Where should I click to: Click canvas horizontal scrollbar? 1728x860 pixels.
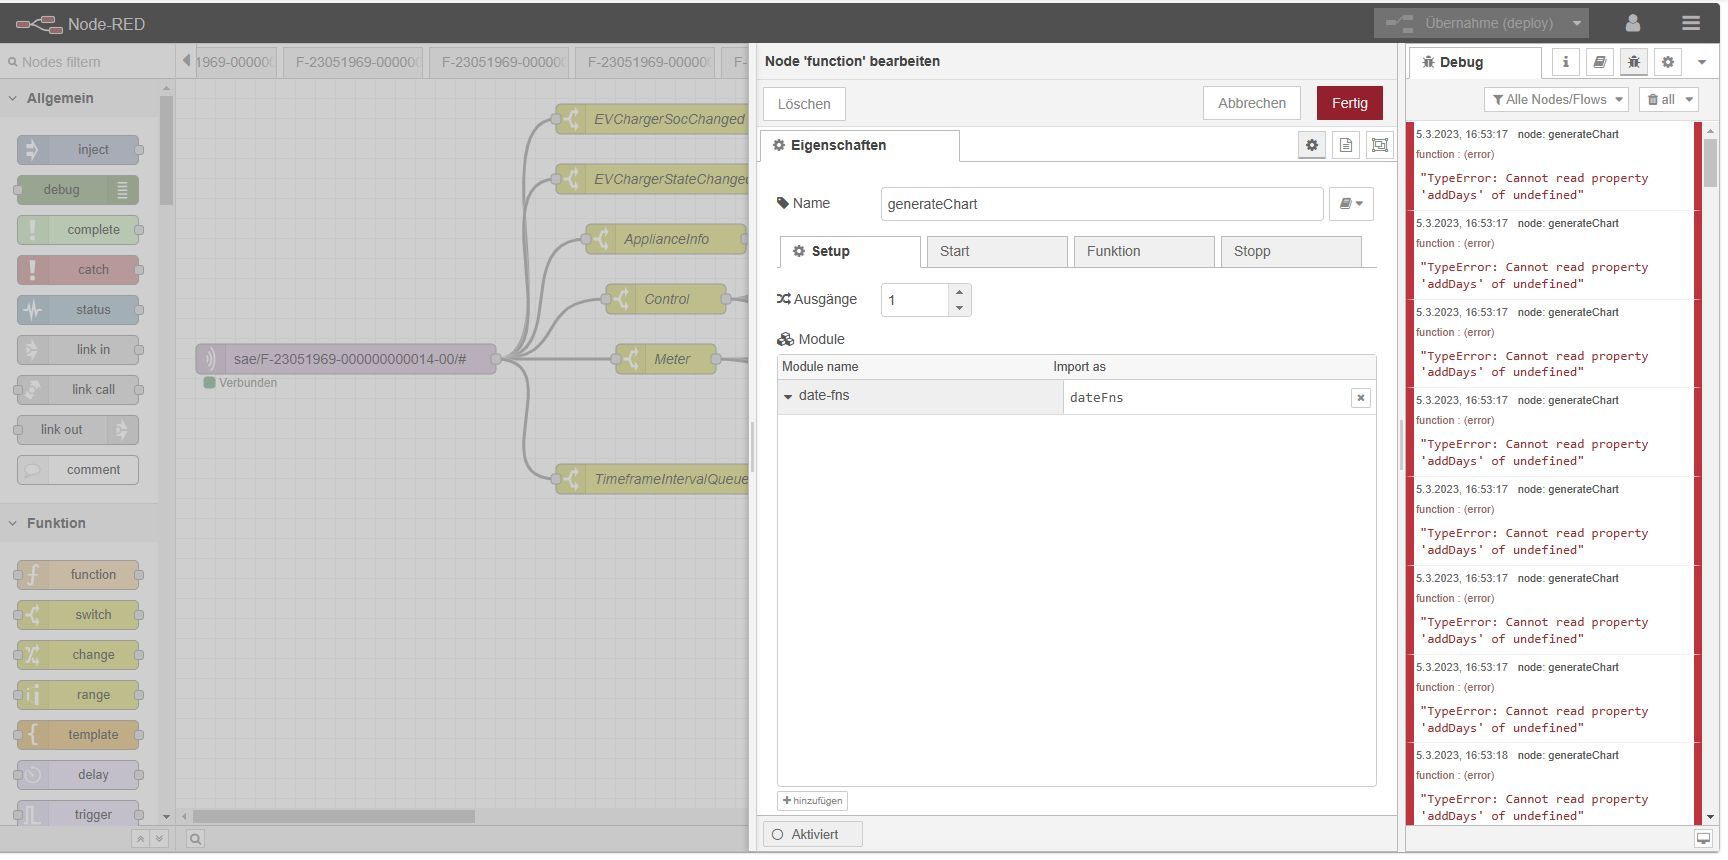(333, 816)
